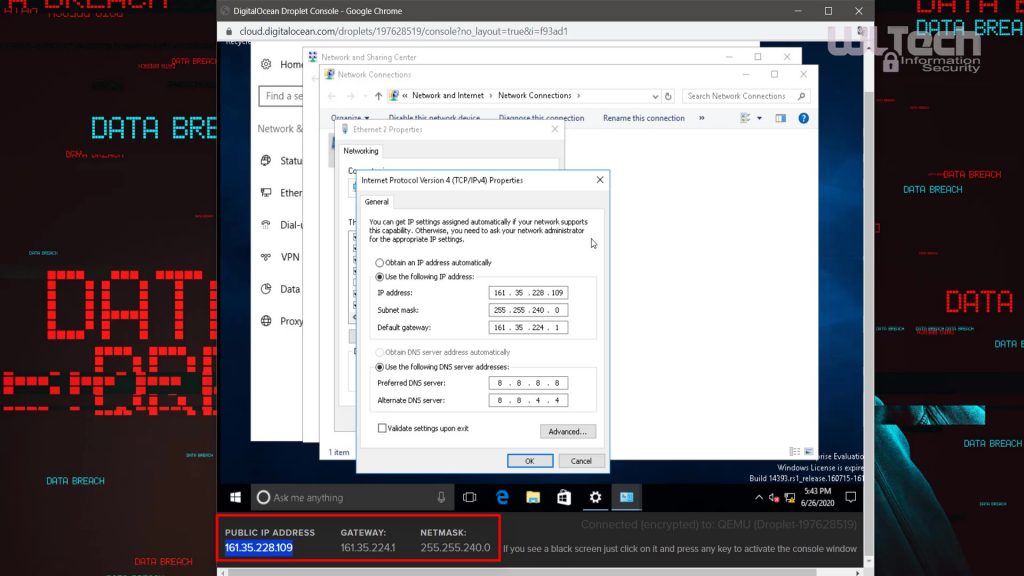
Task: Refresh the Network Connections address bar
Action: coord(668,96)
